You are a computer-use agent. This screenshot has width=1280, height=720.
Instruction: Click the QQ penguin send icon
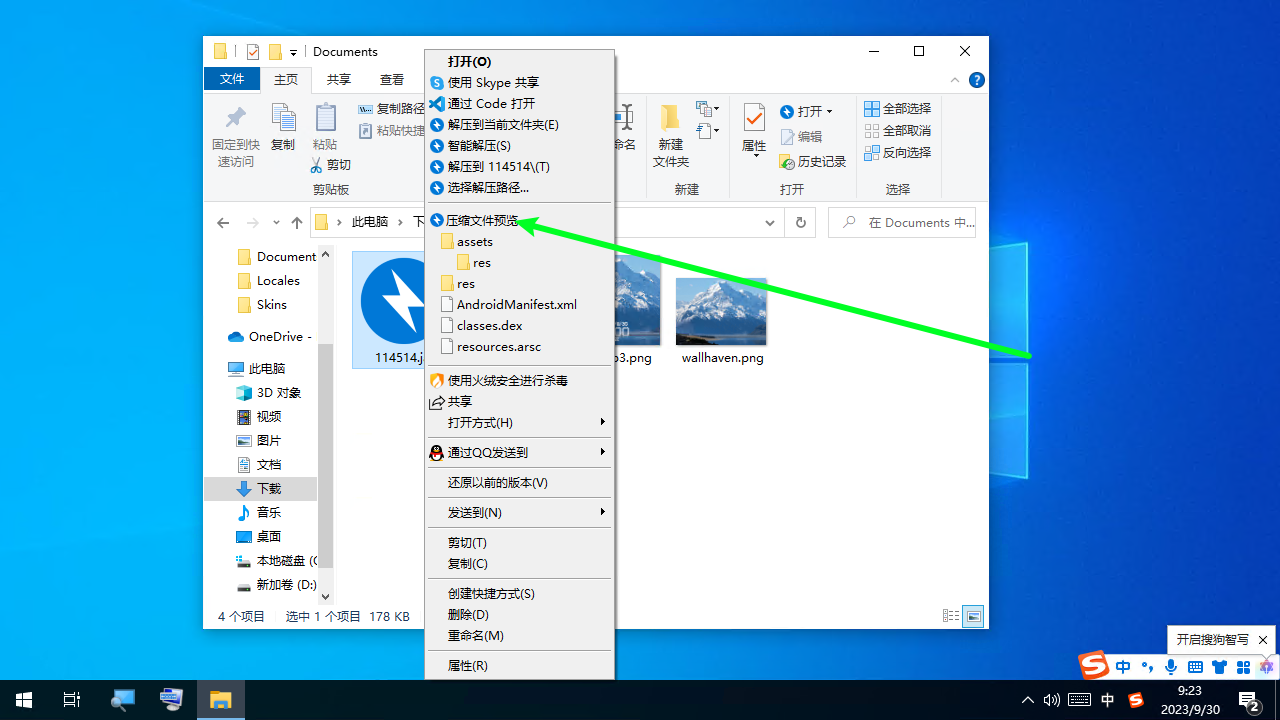[x=436, y=453]
